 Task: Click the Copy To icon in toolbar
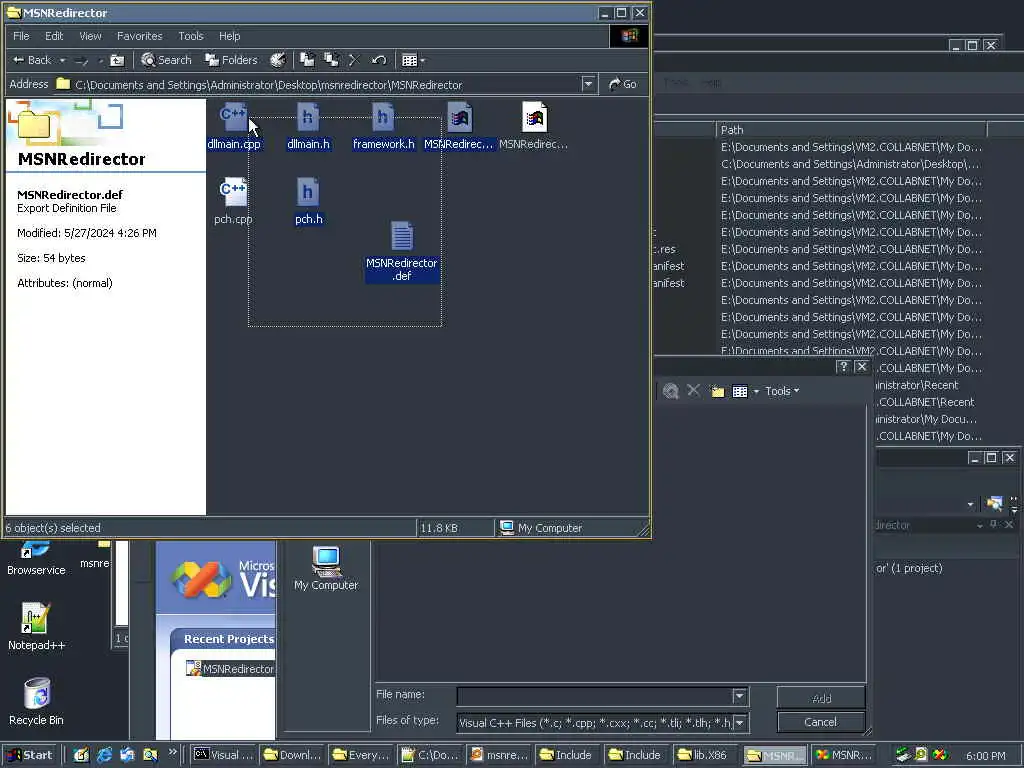332,61
